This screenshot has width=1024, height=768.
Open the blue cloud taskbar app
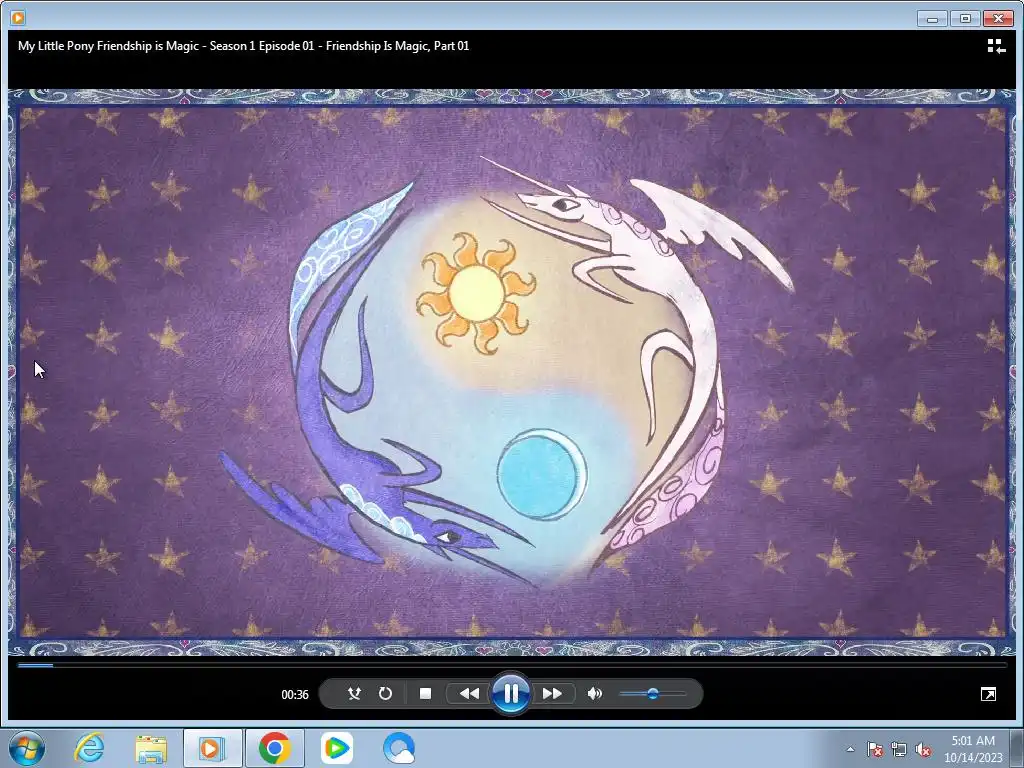[x=399, y=748]
